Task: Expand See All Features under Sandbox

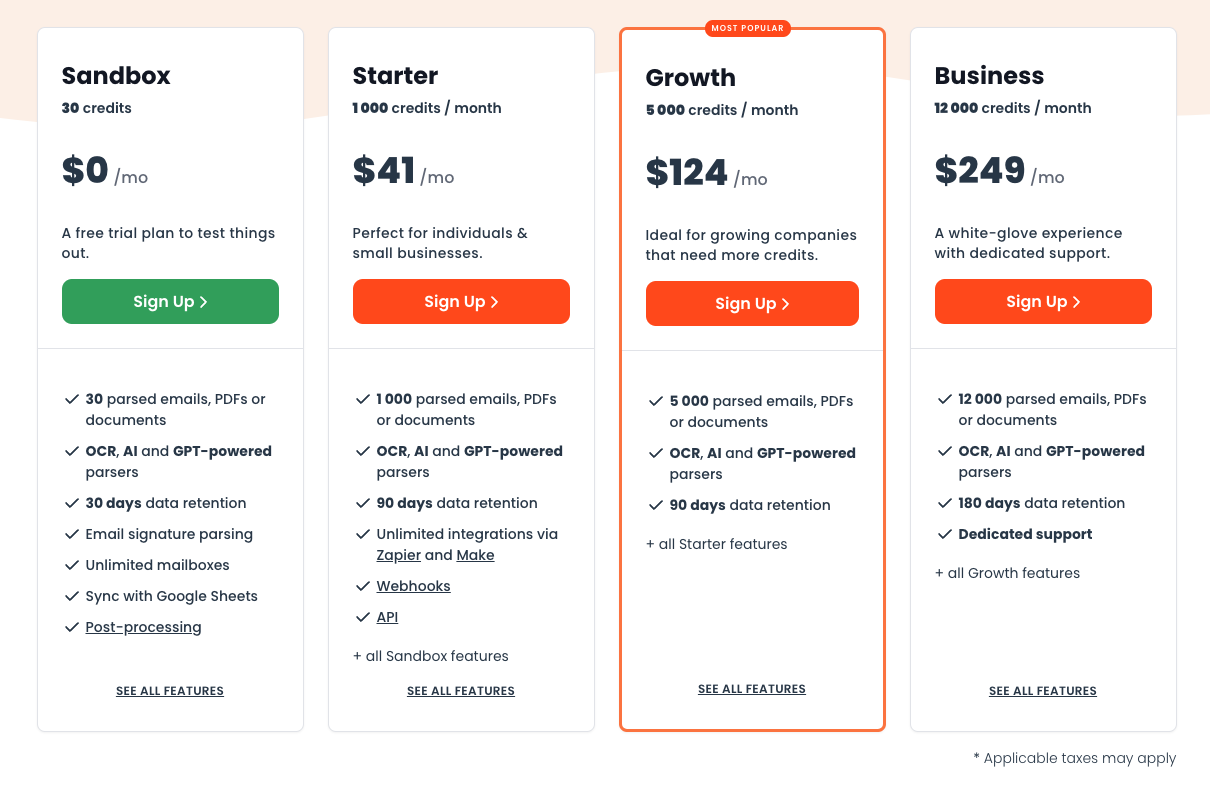Action: click(170, 691)
